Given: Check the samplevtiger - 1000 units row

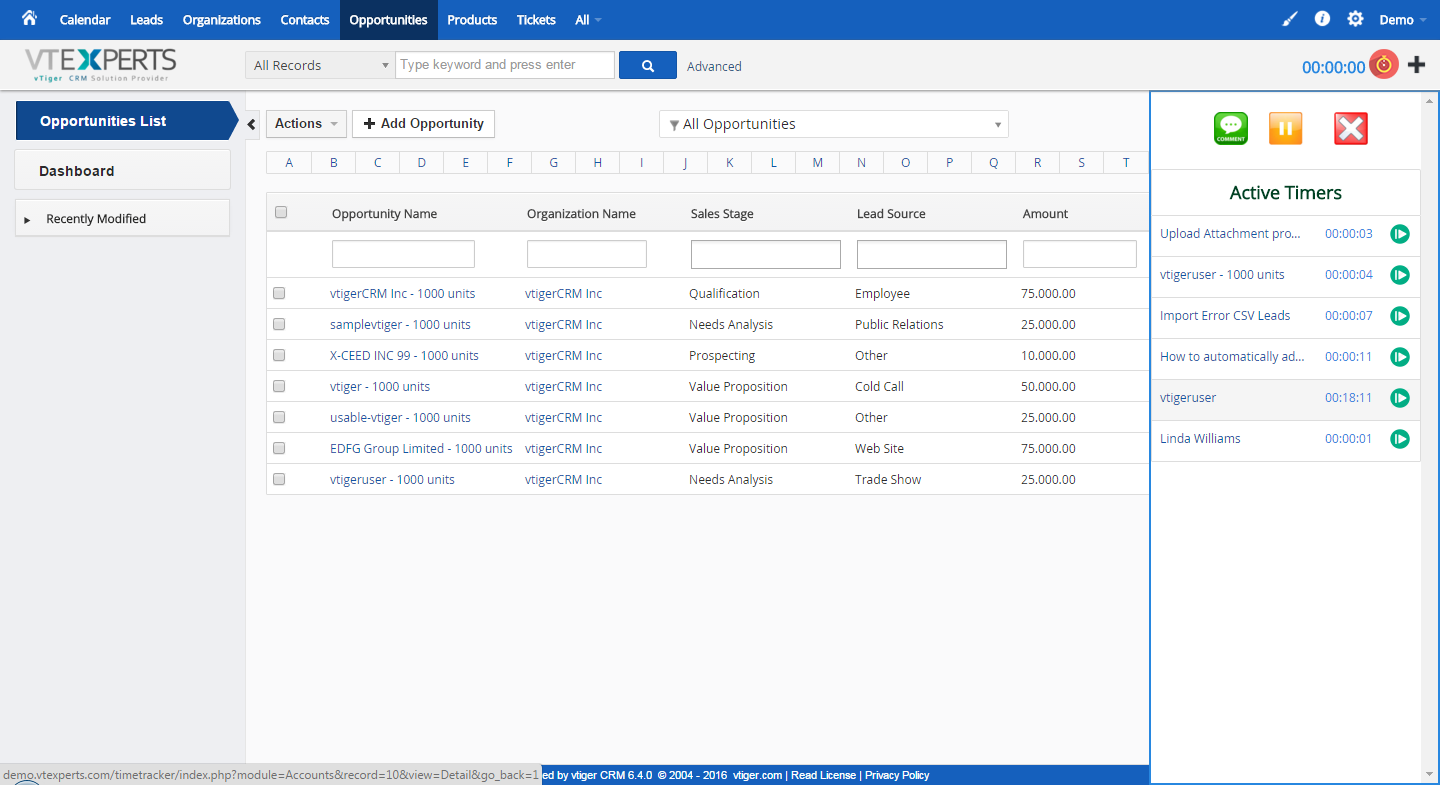Looking at the screenshot, I should coord(279,324).
